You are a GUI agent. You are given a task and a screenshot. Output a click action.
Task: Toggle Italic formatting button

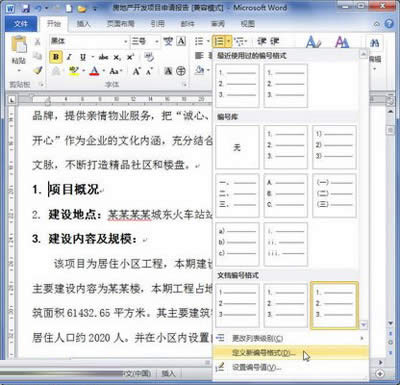[69, 57]
